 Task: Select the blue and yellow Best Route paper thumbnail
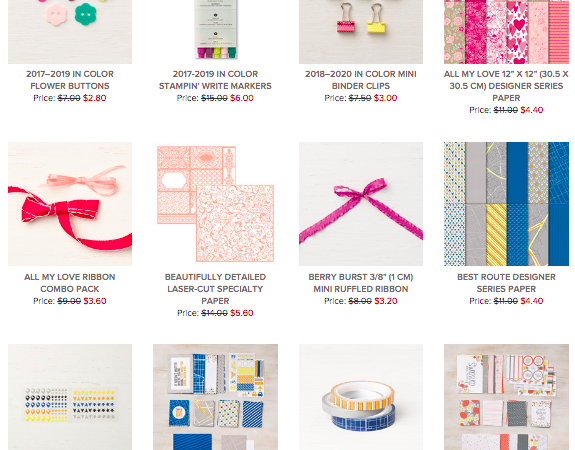(506, 204)
